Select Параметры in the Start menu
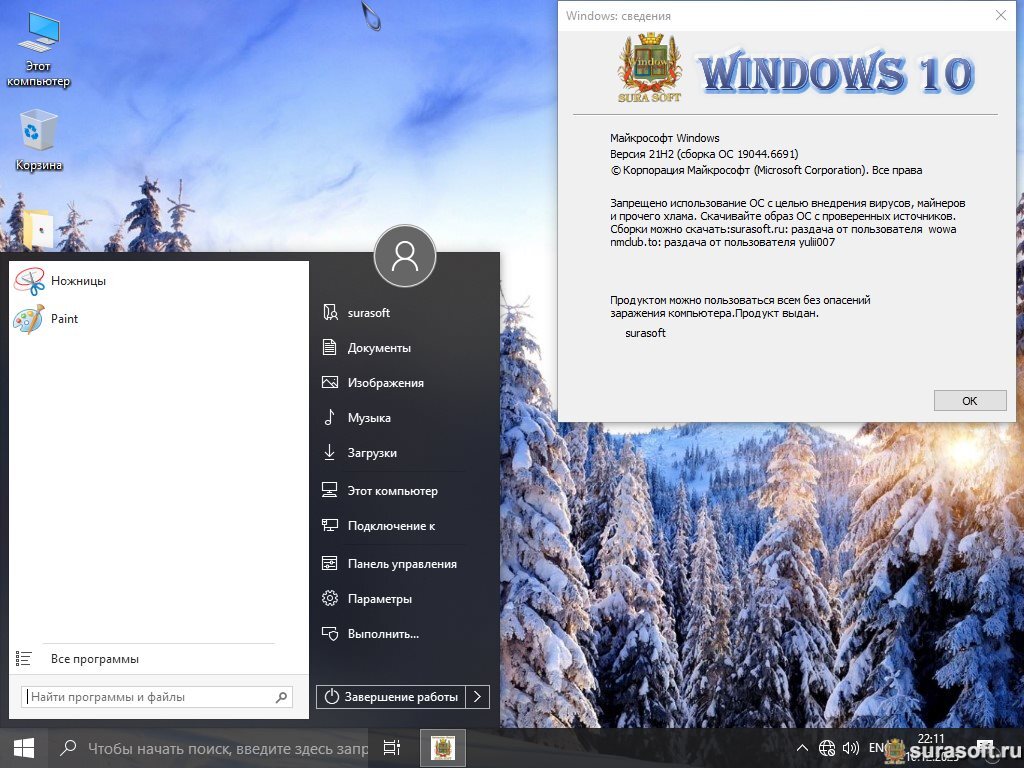Screen dimensions: 1024x768 [x=379, y=599]
